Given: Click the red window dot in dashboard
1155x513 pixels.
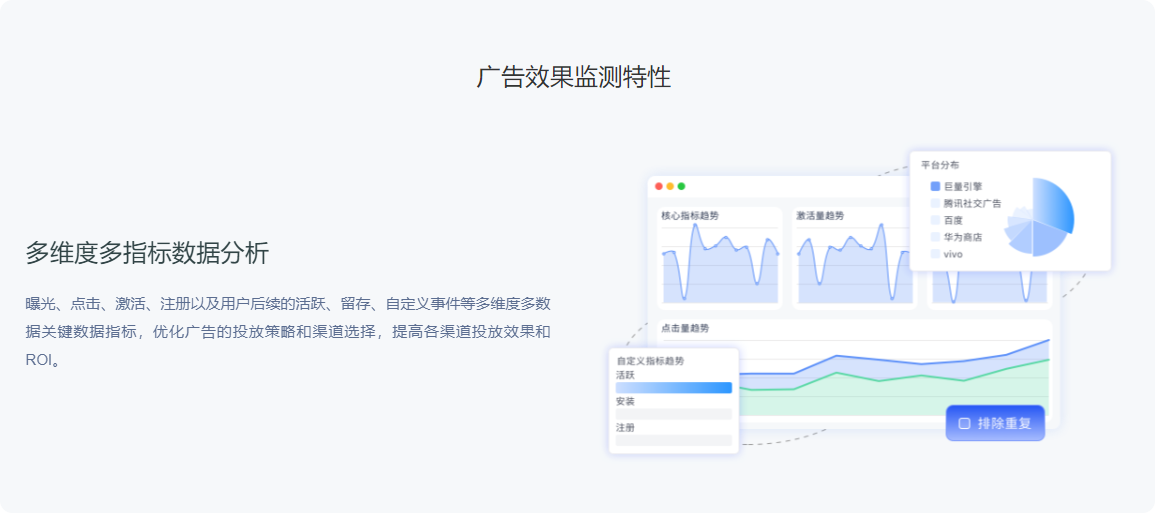Looking at the screenshot, I should 659,186.
